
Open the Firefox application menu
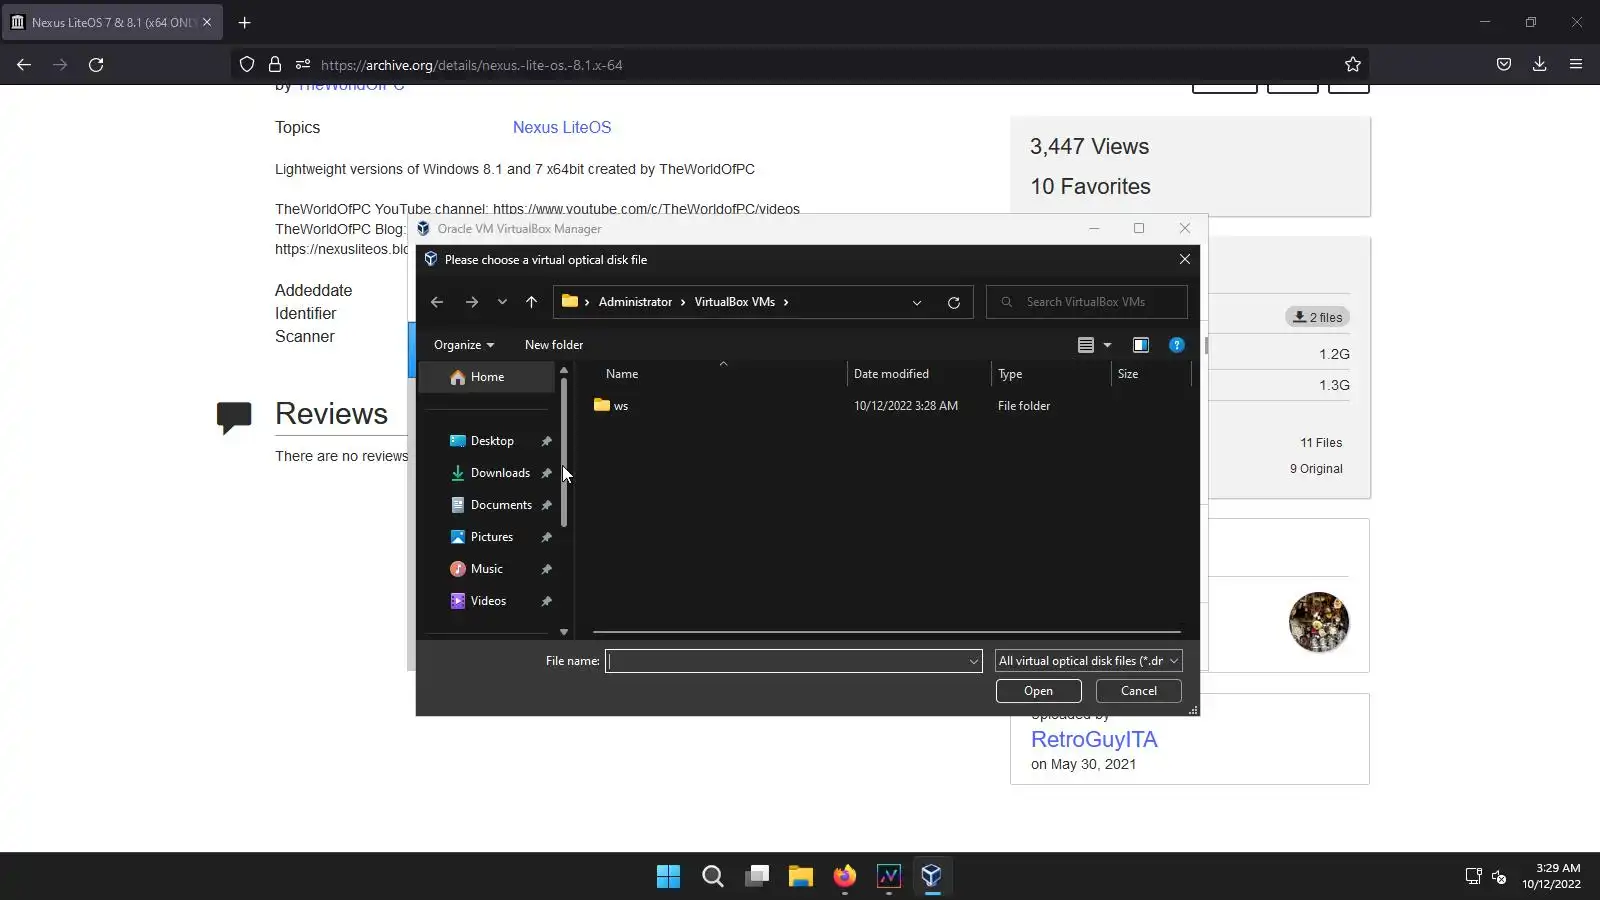(1576, 65)
